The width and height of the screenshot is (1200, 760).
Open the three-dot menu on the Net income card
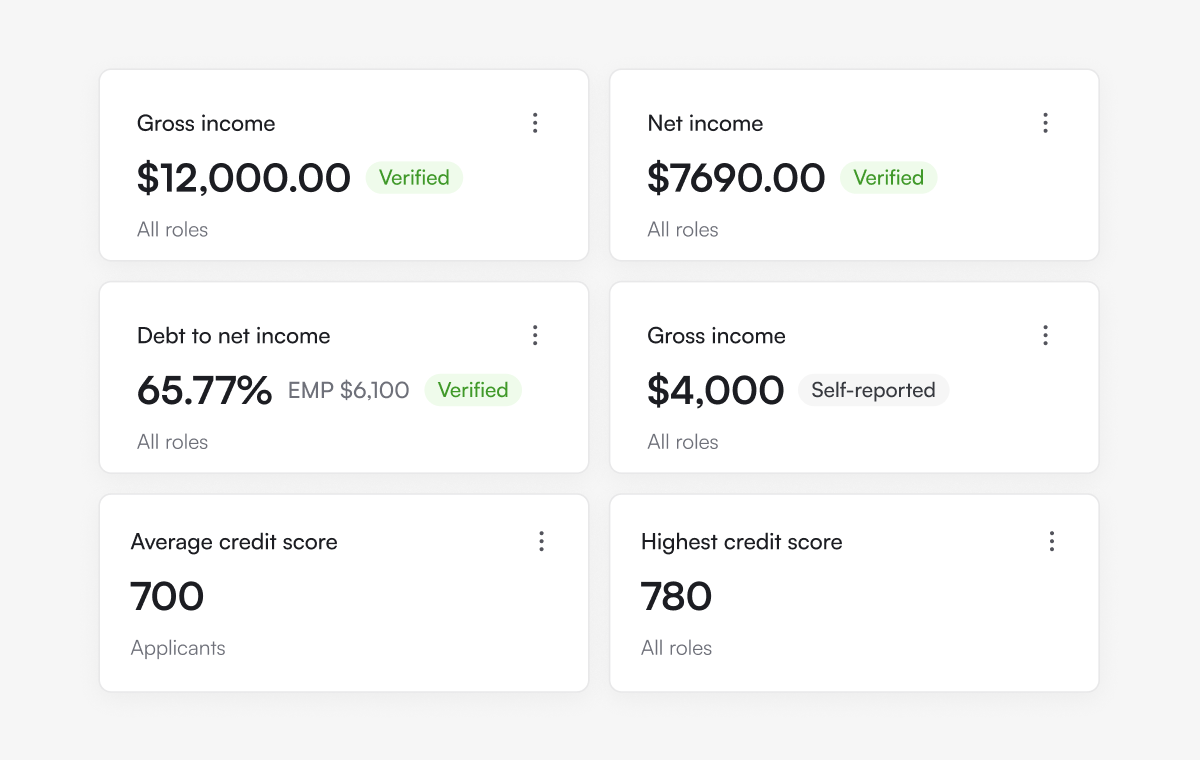pyautogui.click(x=1045, y=123)
